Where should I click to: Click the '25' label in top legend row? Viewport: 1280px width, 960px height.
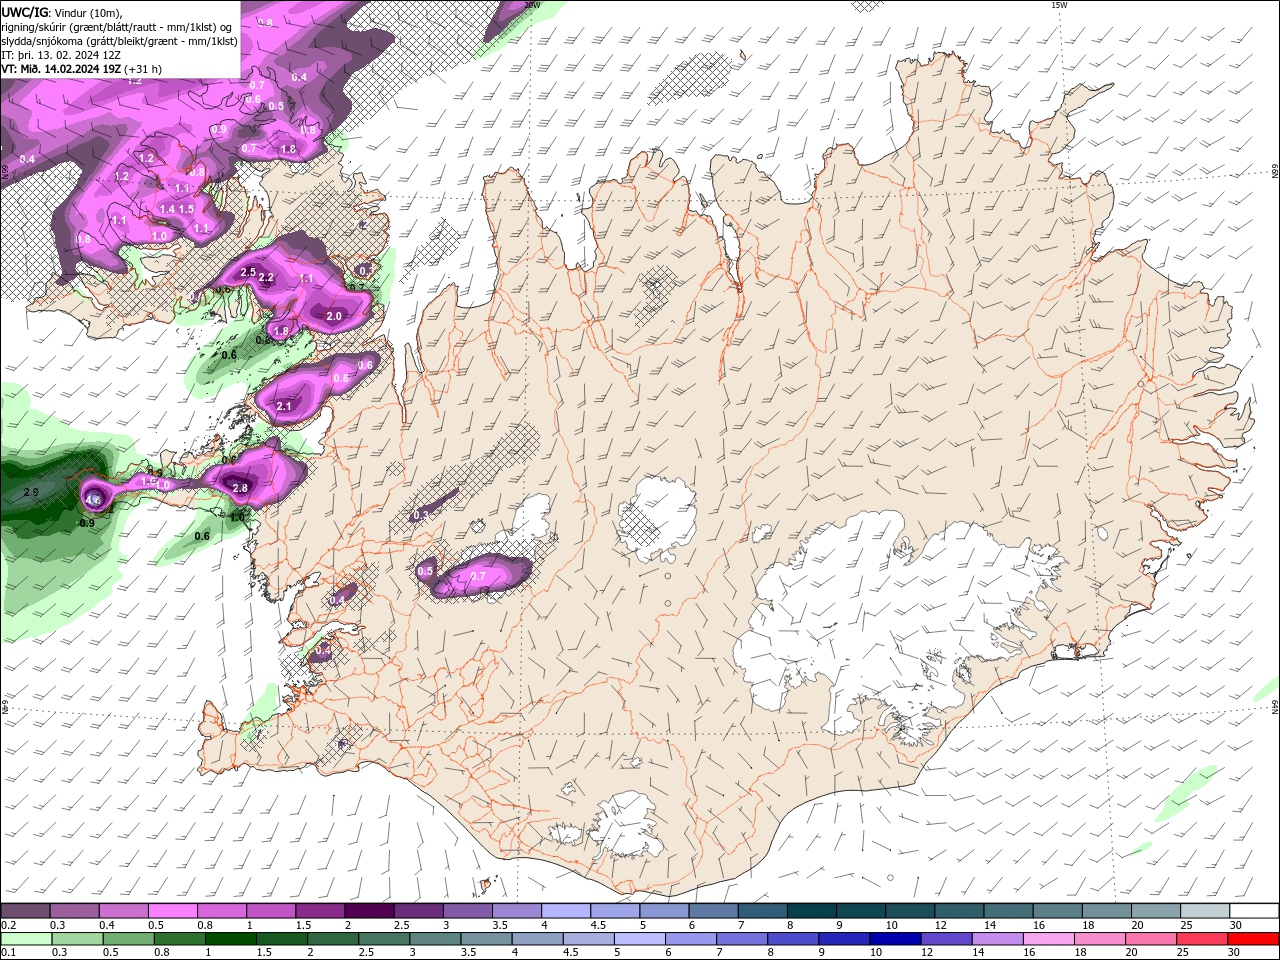coord(1187,925)
